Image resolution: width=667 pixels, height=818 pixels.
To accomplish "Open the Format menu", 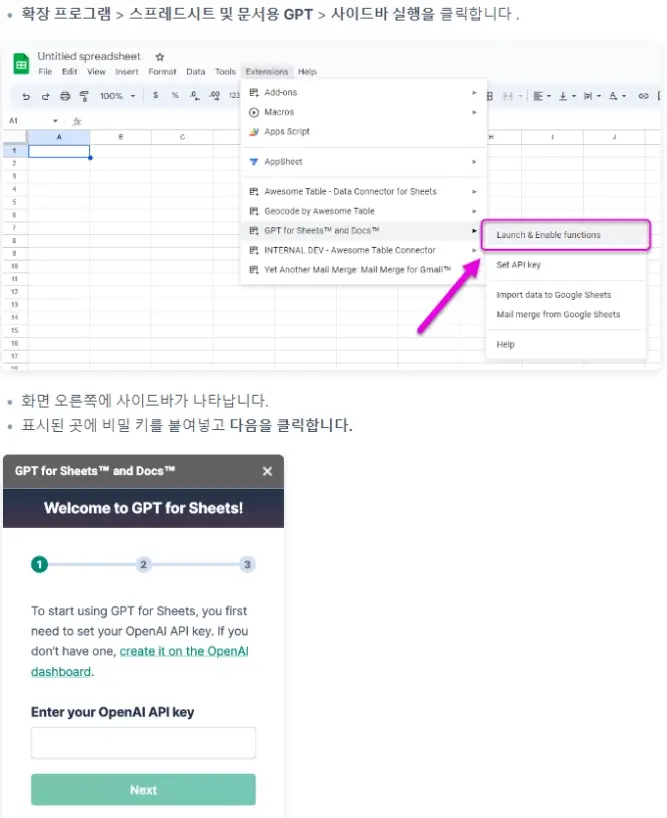I will 162,71.
